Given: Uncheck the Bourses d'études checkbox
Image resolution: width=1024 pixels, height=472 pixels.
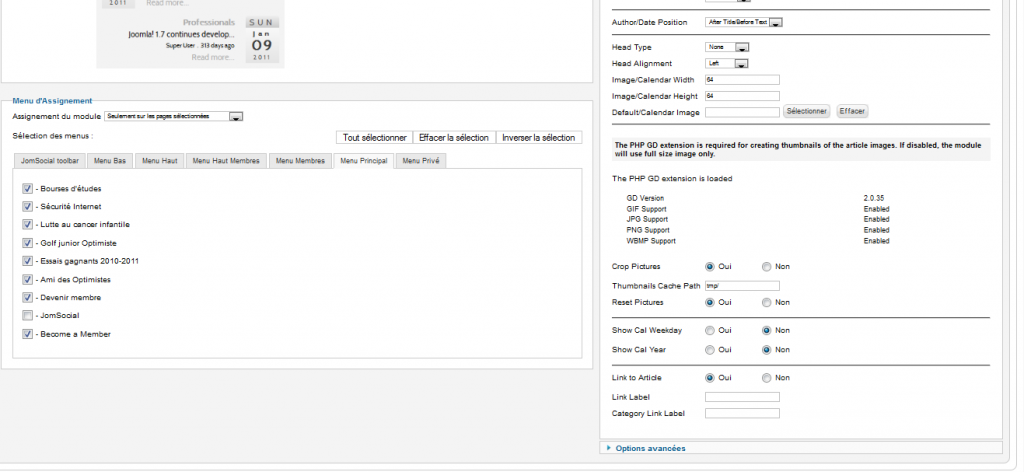Looking at the screenshot, I should [x=27, y=188].
